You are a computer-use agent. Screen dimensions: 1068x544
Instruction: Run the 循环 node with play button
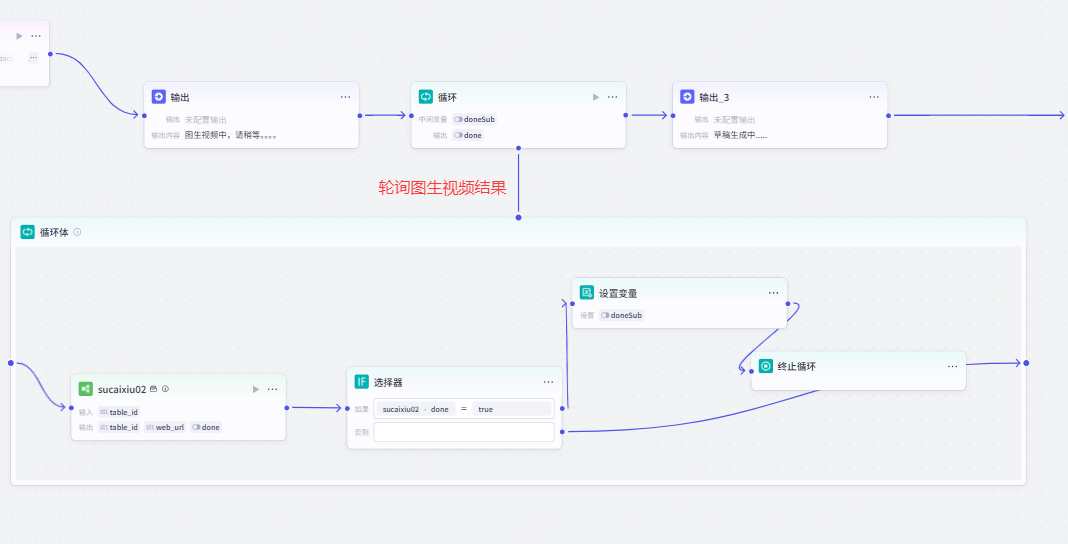[x=595, y=97]
